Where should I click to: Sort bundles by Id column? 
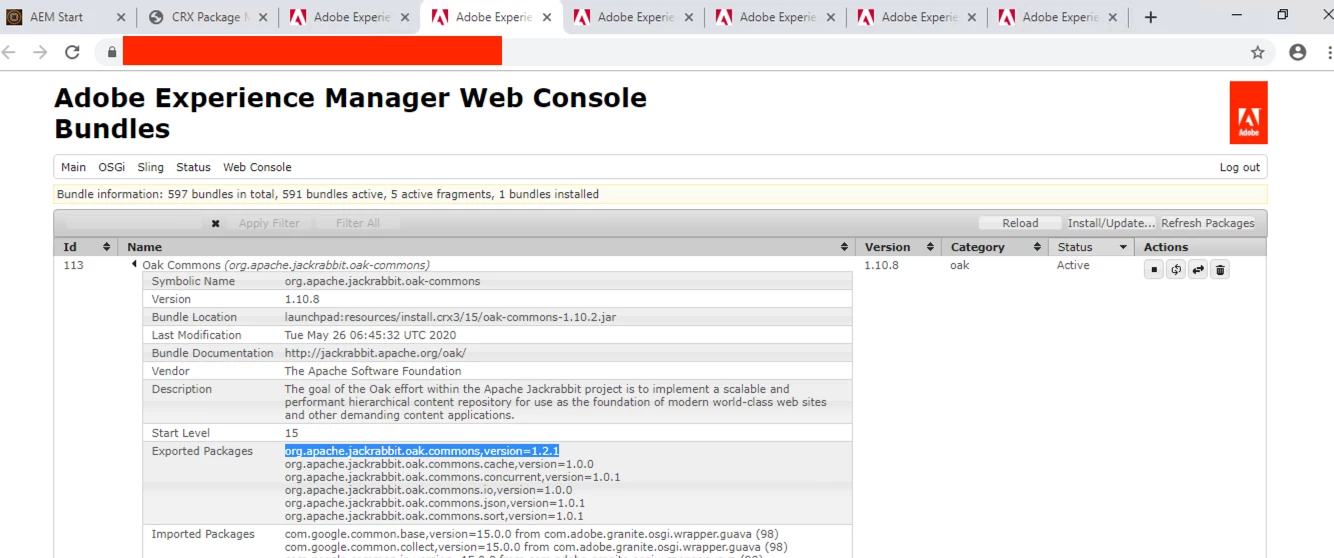(x=86, y=247)
